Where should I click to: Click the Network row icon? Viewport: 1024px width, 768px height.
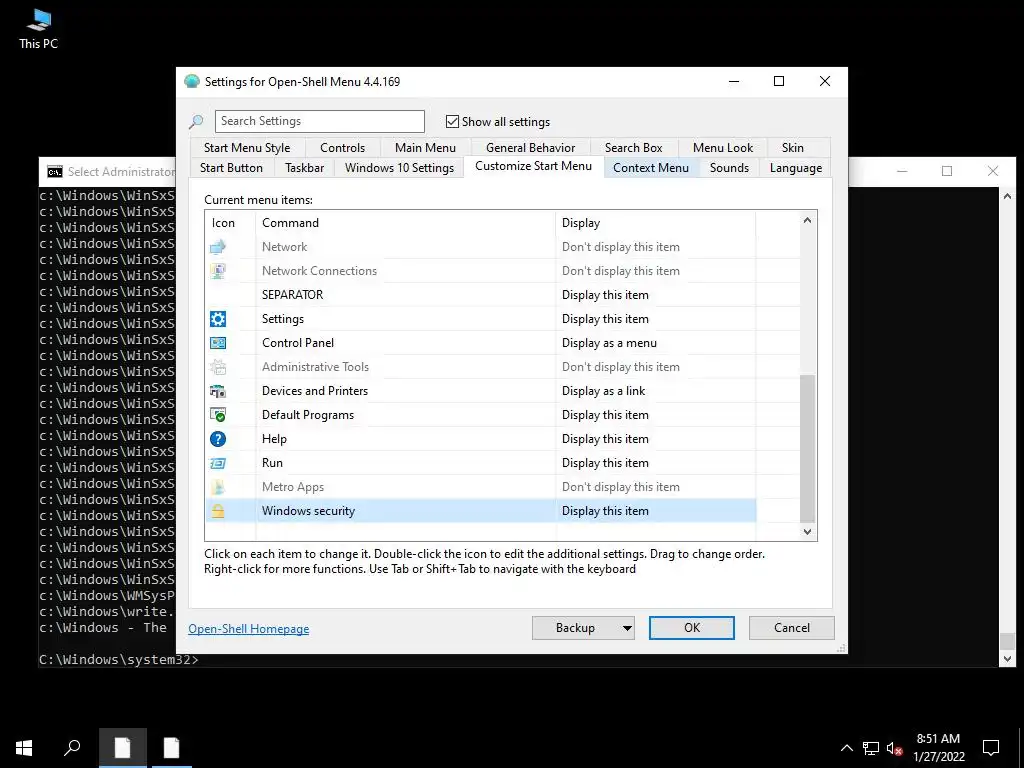pyautogui.click(x=218, y=247)
